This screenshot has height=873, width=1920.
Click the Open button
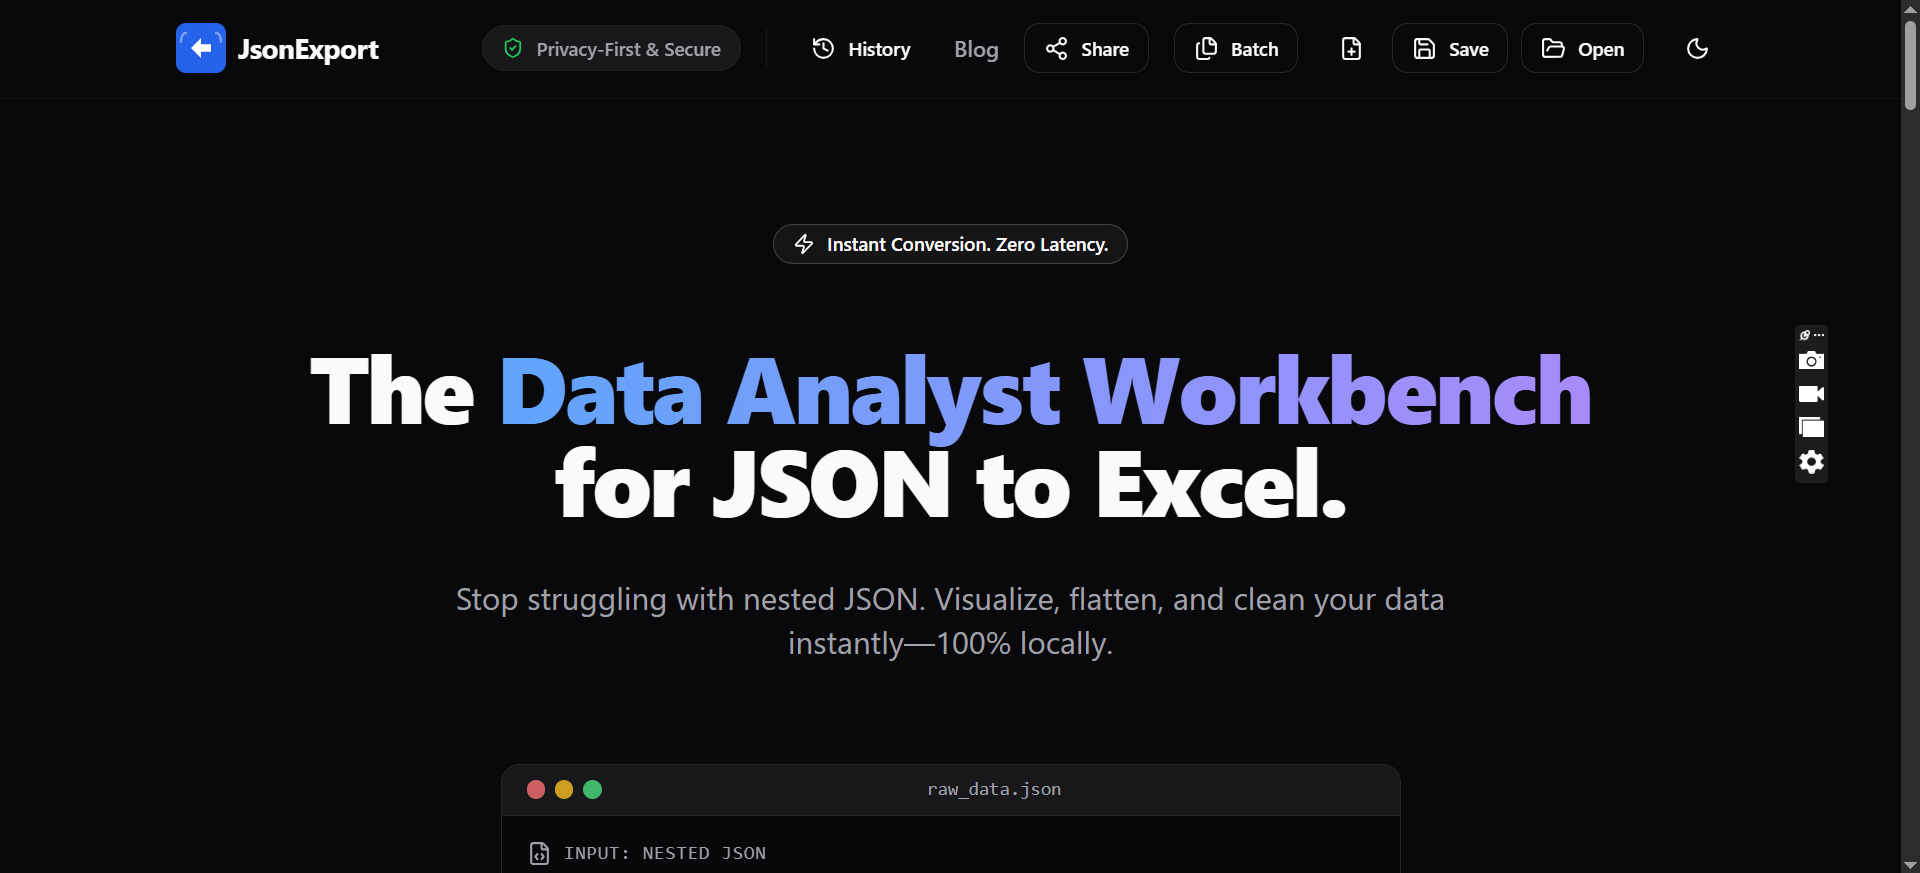point(1582,48)
